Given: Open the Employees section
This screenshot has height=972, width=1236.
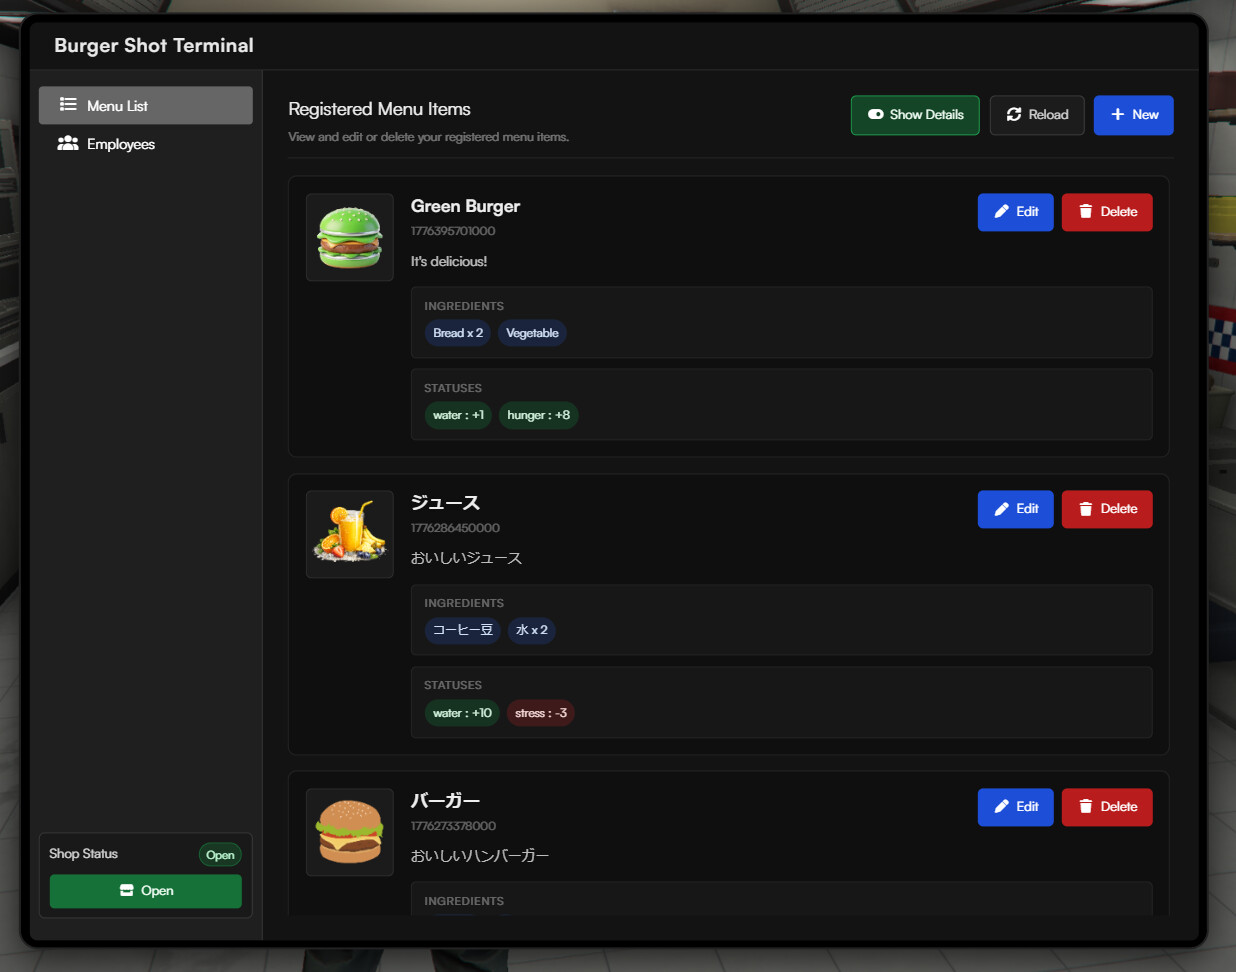Looking at the screenshot, I should (x=145, y=144).
